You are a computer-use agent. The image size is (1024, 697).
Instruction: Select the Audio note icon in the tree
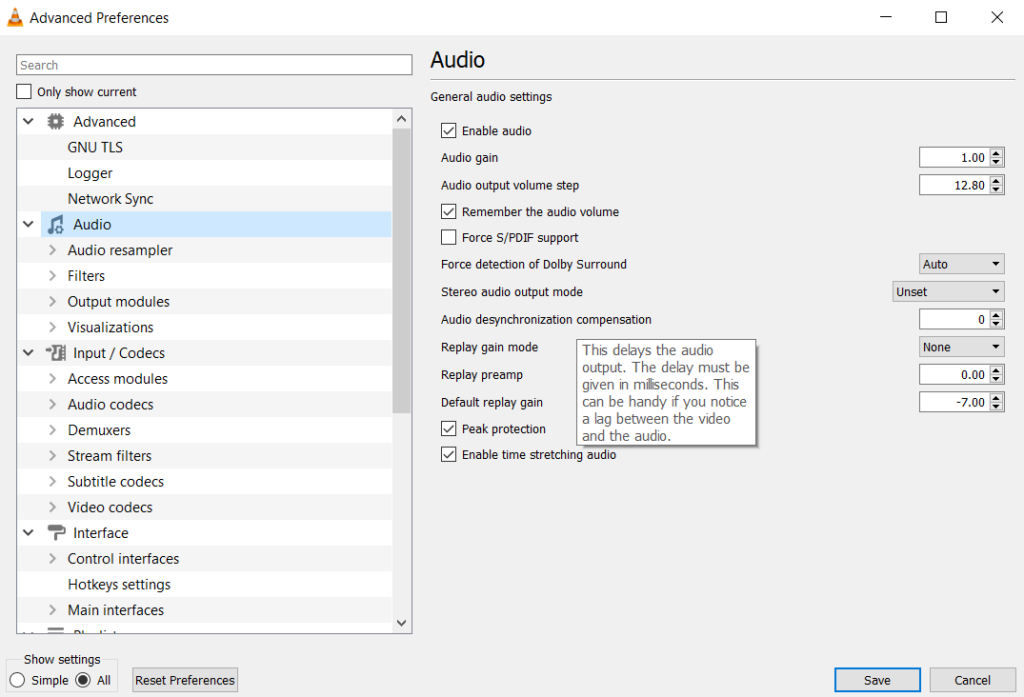55,224
